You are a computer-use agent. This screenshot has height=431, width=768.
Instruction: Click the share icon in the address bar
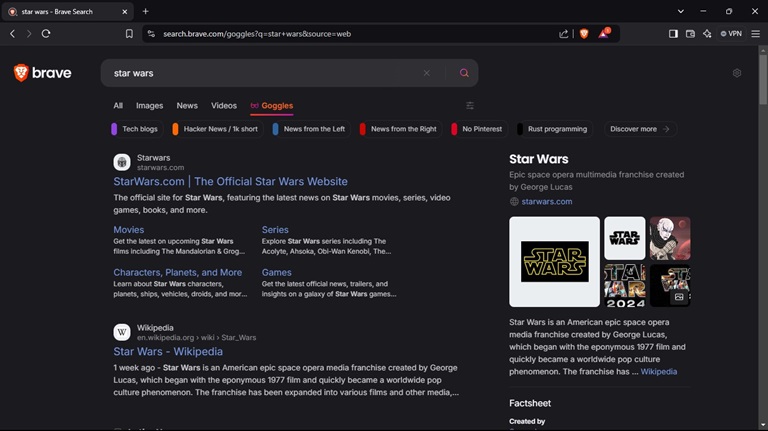(564, 33)
